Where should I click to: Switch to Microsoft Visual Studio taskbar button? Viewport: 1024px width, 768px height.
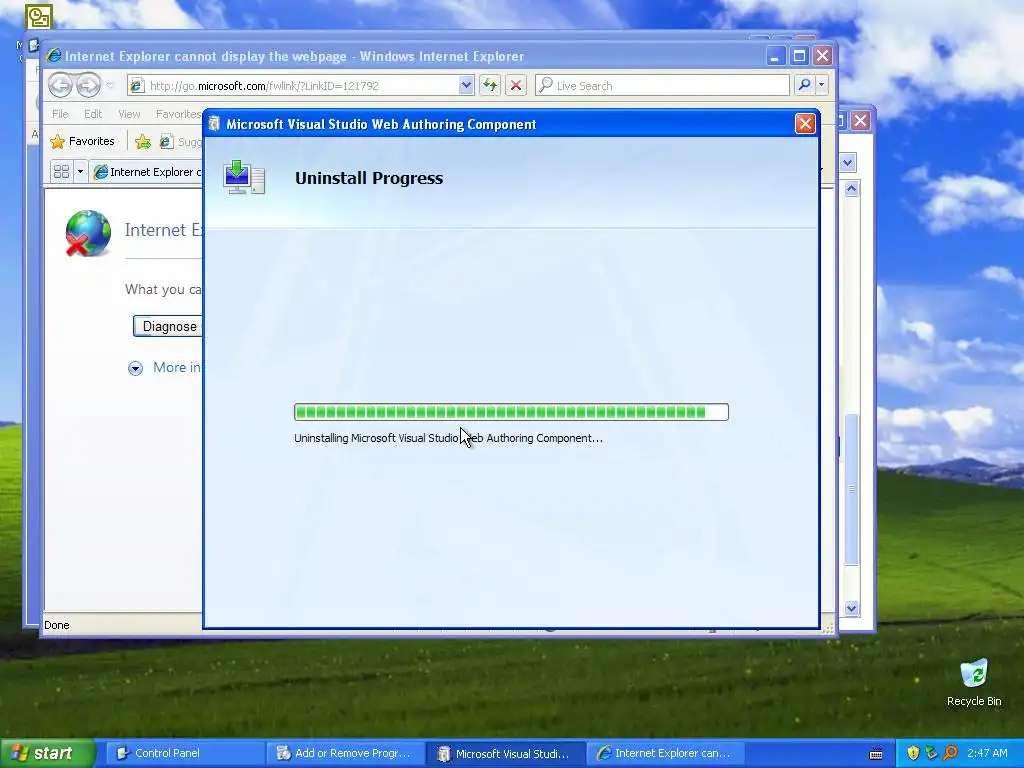[x=505, y=754]
